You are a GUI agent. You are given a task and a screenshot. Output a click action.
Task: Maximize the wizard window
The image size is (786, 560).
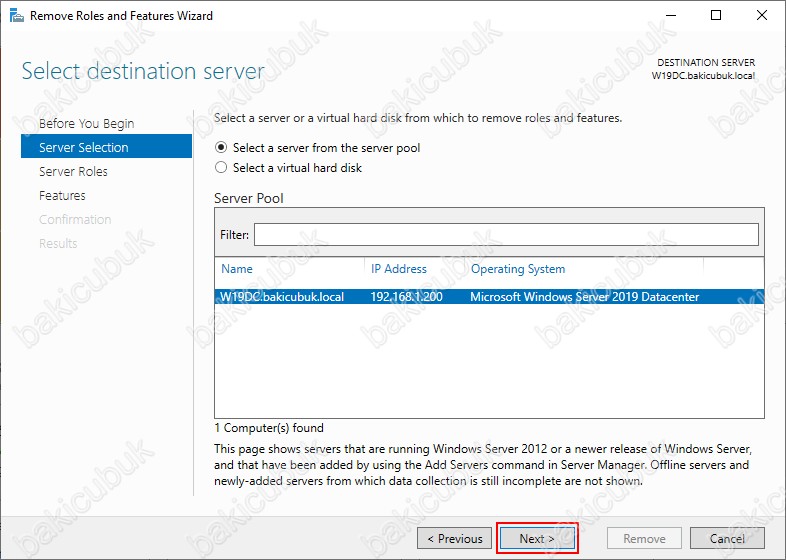716,16
